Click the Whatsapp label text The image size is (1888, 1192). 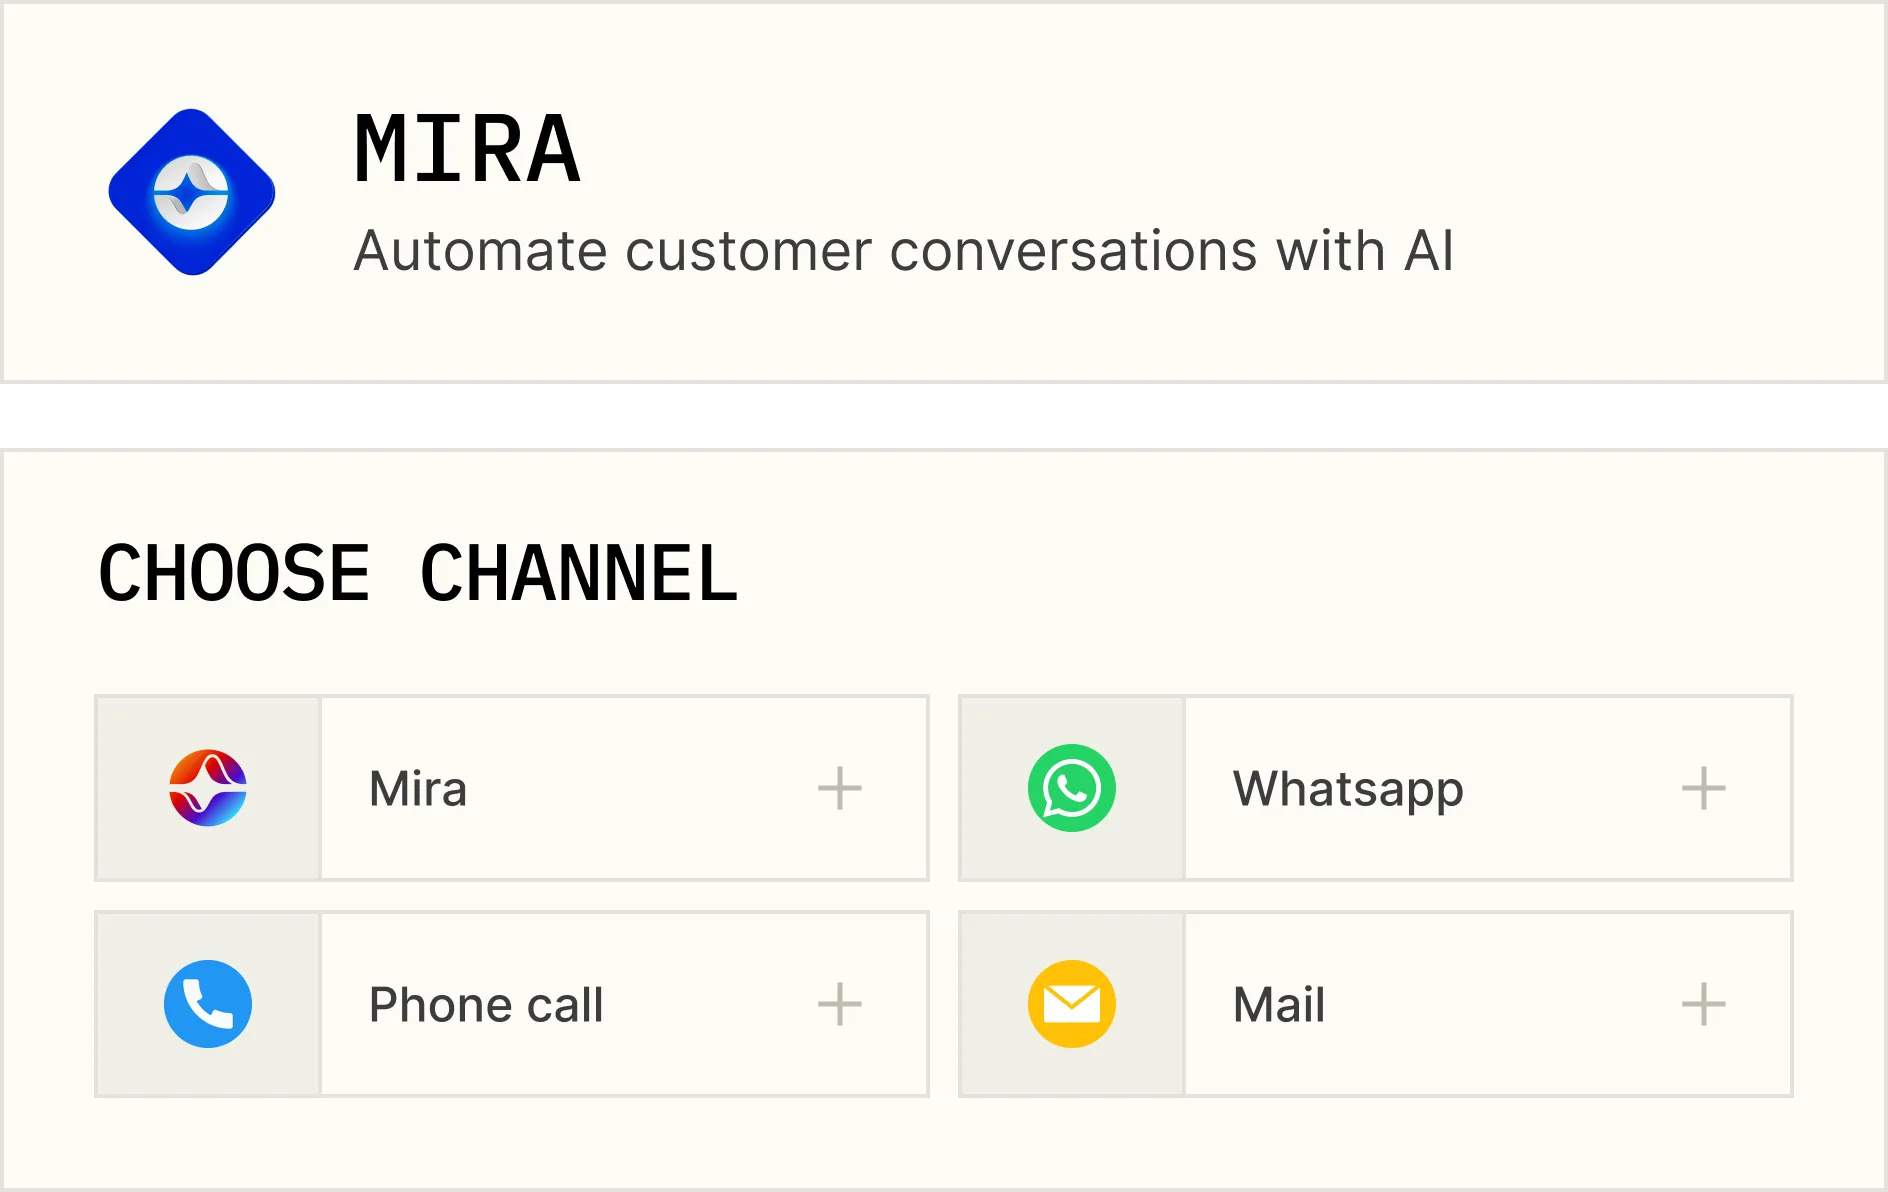coord(1346,788)
